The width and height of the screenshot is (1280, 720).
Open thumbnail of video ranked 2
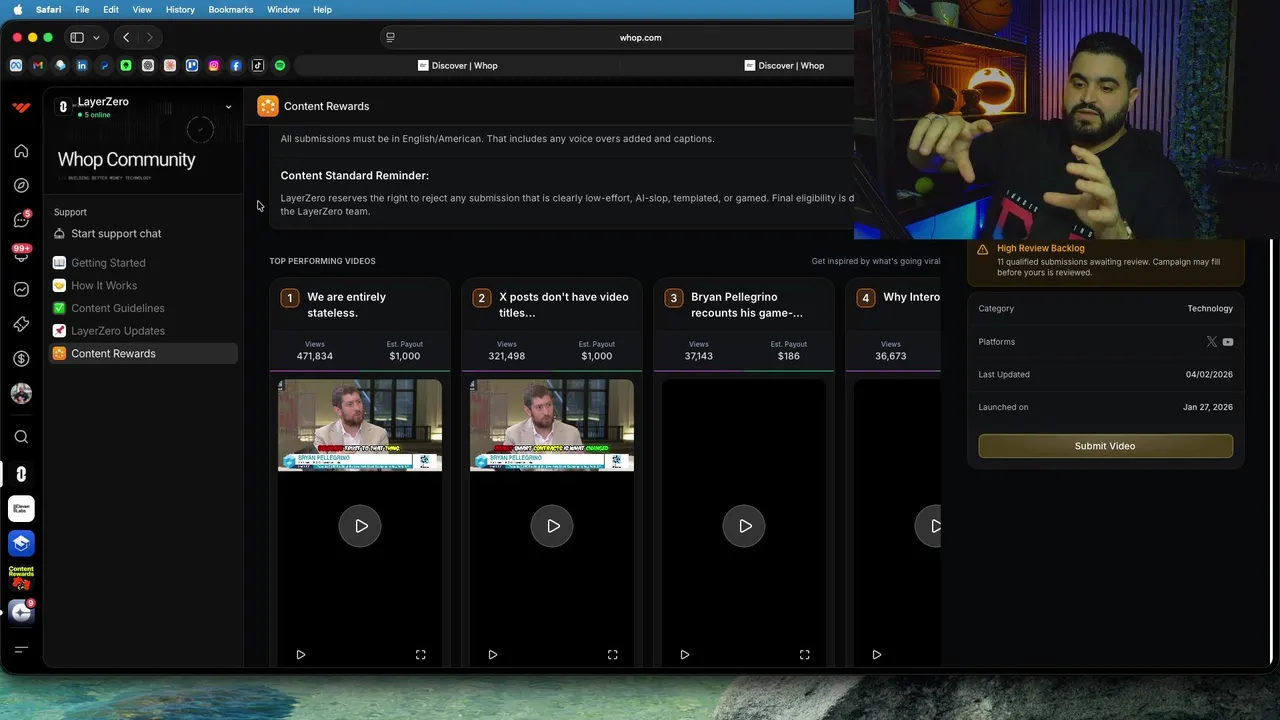[552, 425]
